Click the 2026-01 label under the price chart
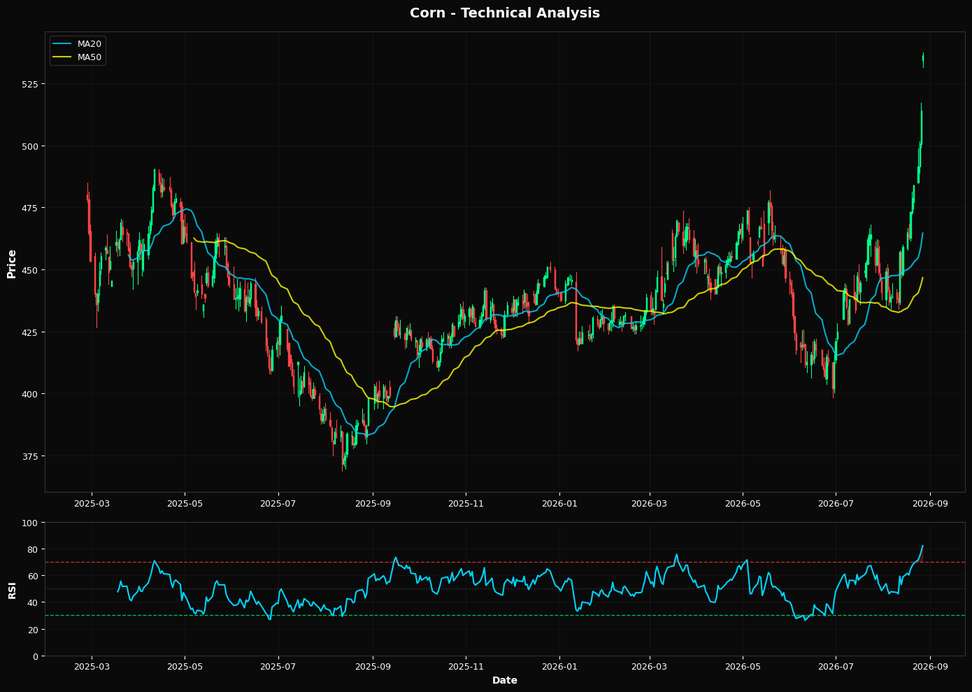972x692 pixels. point(559,503)
